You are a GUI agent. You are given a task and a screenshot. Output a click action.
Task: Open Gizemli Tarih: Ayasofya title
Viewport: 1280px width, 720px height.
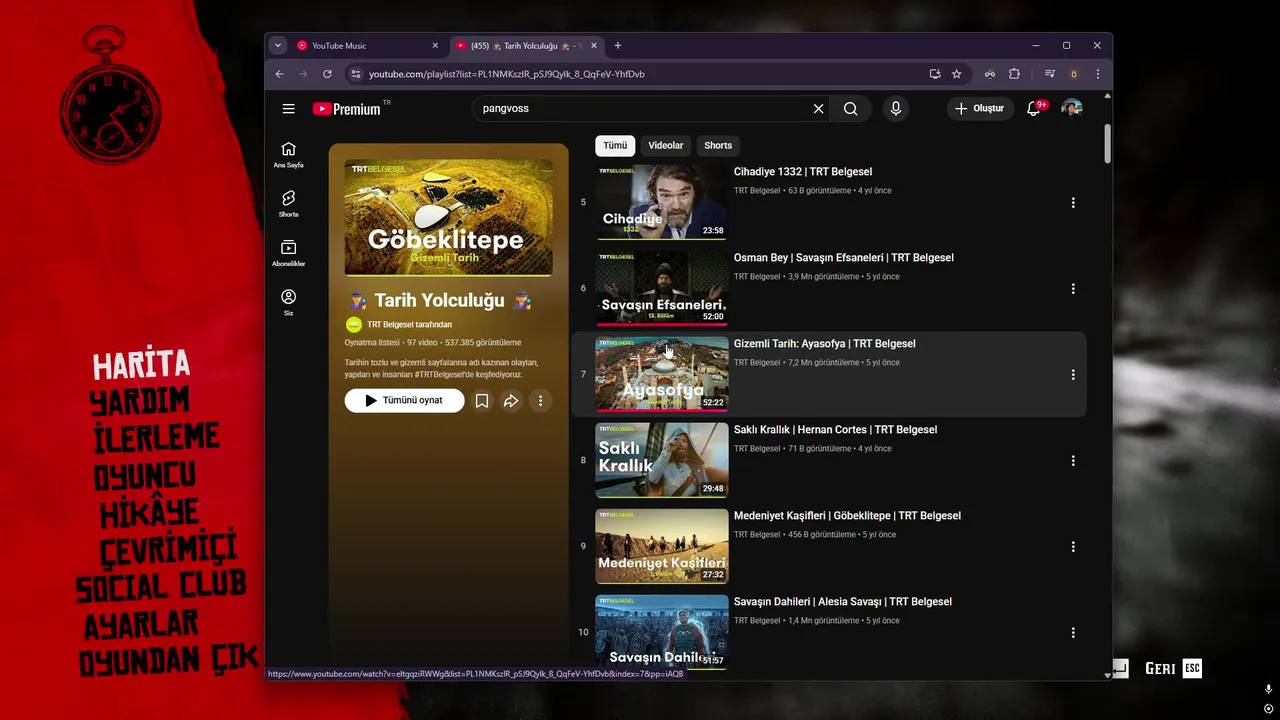pyautogui.click(x=825, y=344)
